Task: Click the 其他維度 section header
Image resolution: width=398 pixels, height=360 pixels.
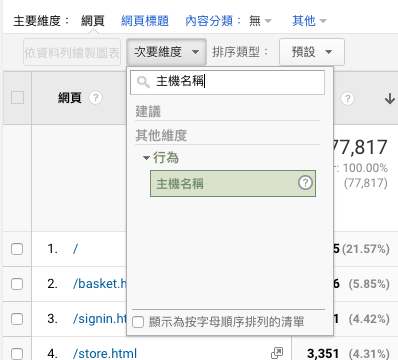Action: click(x=161, y=135)
